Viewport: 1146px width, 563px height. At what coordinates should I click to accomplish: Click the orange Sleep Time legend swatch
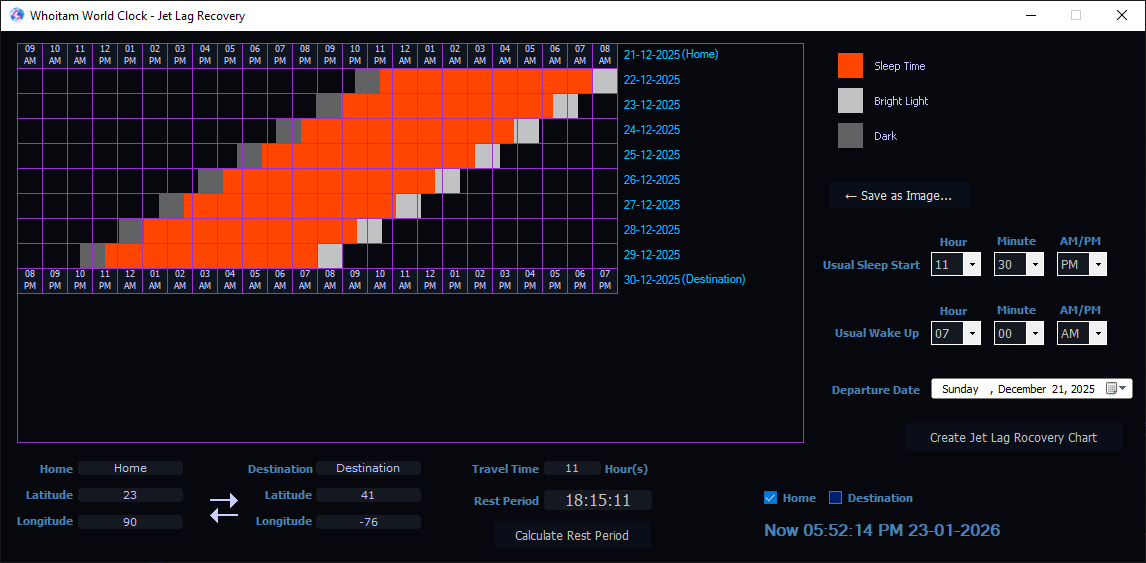(x=850, y=66)
